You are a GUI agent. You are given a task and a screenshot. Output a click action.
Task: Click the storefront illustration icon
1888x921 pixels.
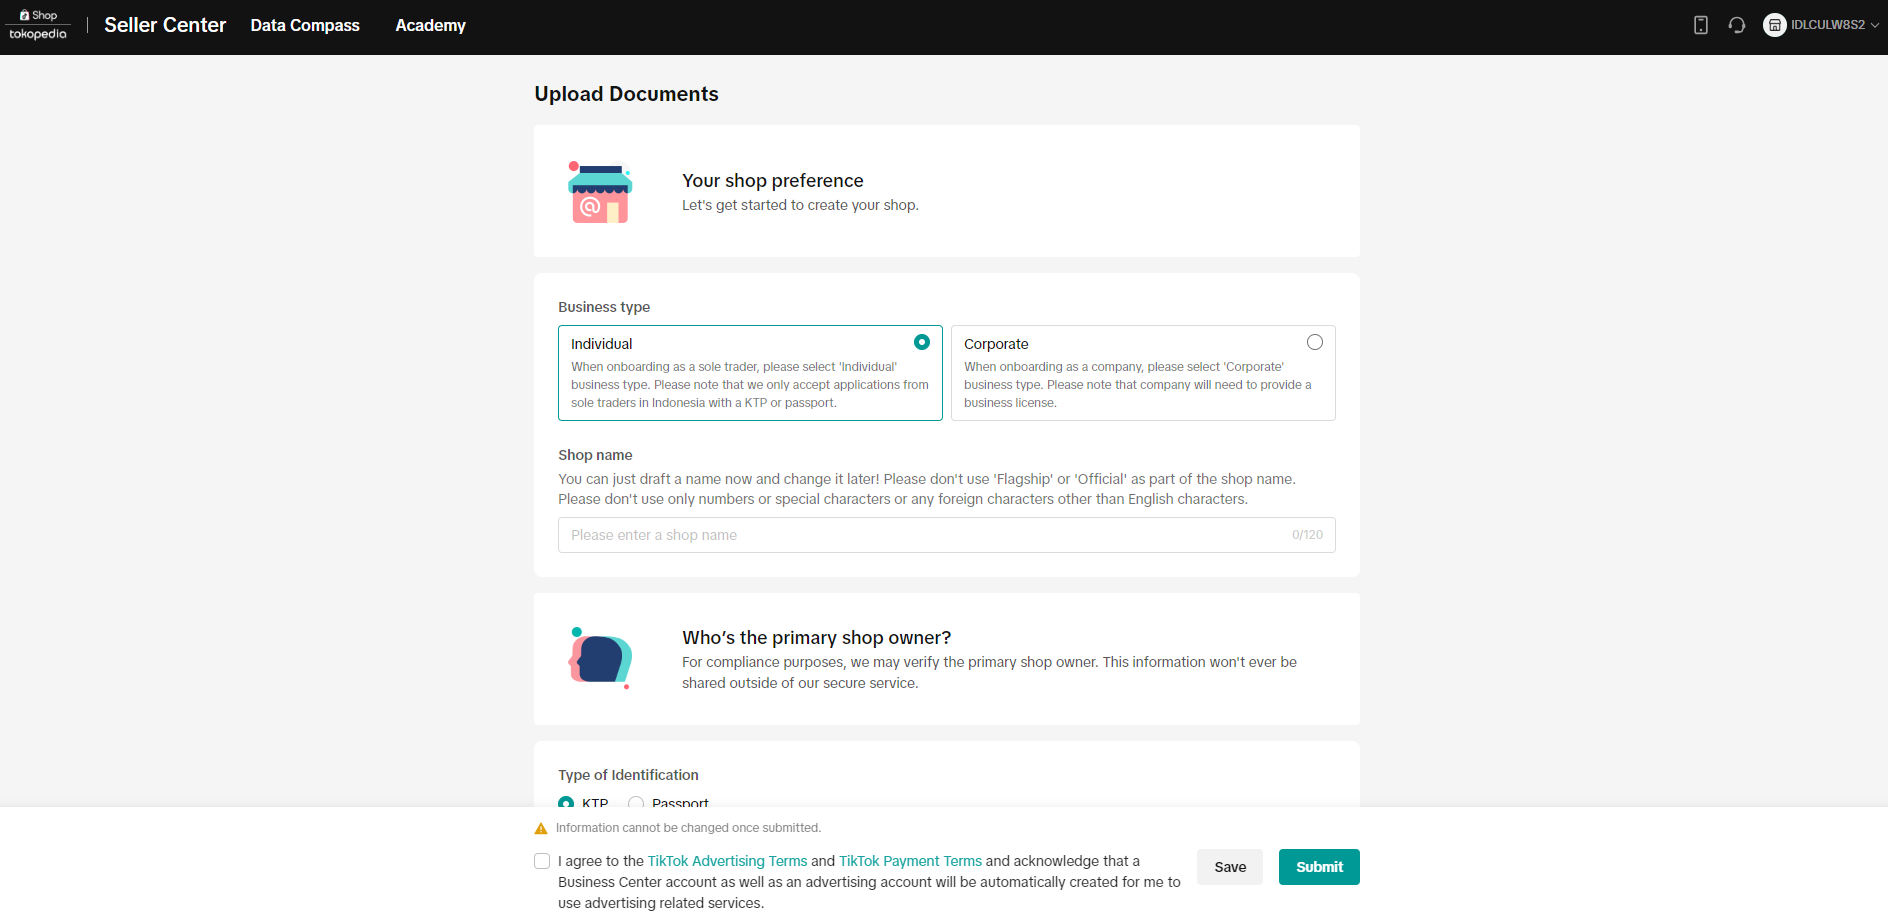point(600,192)
